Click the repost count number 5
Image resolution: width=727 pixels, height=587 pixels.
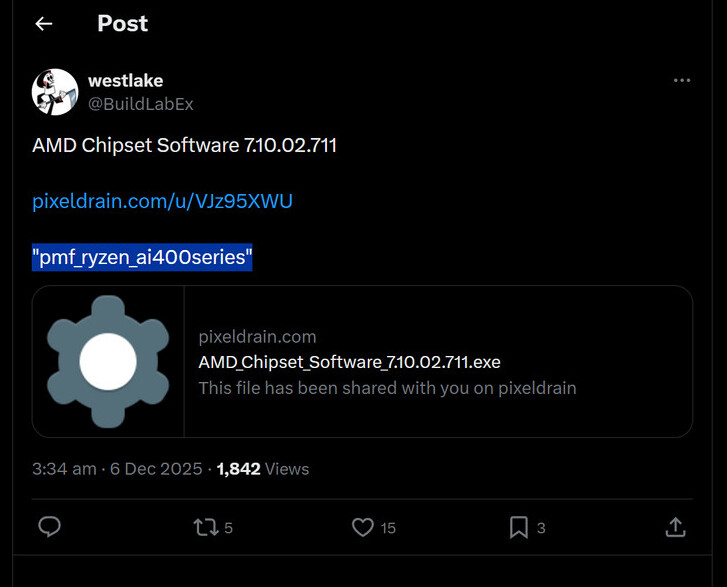(x=229, y=528)
